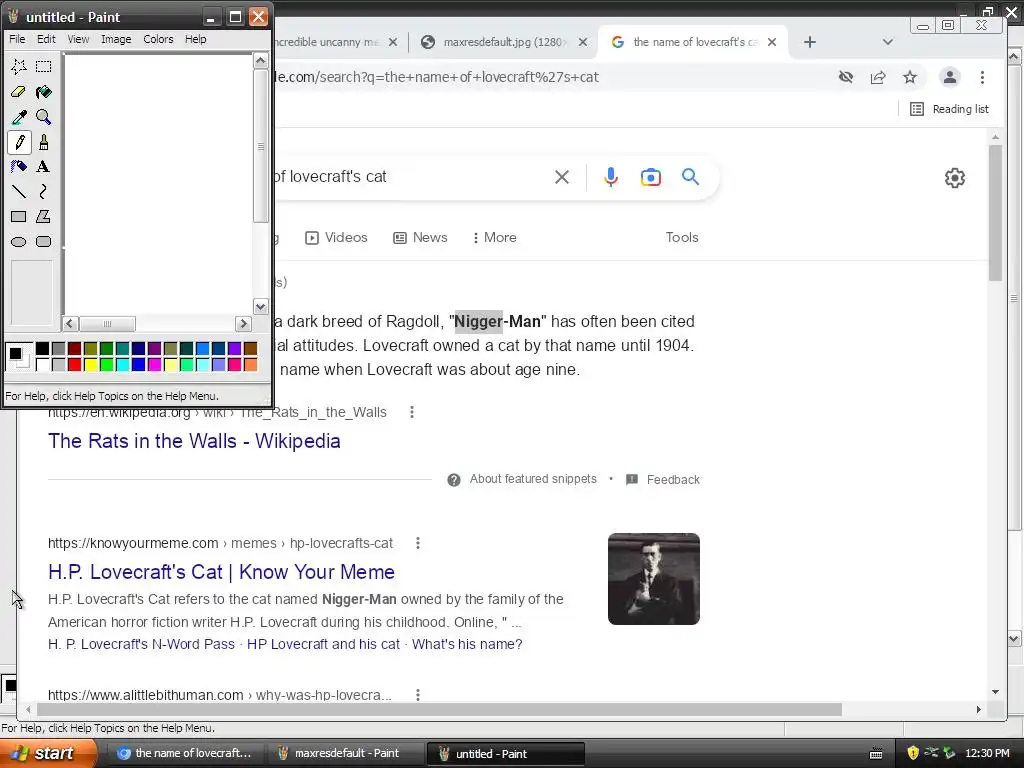Pick the Pick Color eyedropper tool
This screenshot has width=1024, height=768.
tap(19, 117)
